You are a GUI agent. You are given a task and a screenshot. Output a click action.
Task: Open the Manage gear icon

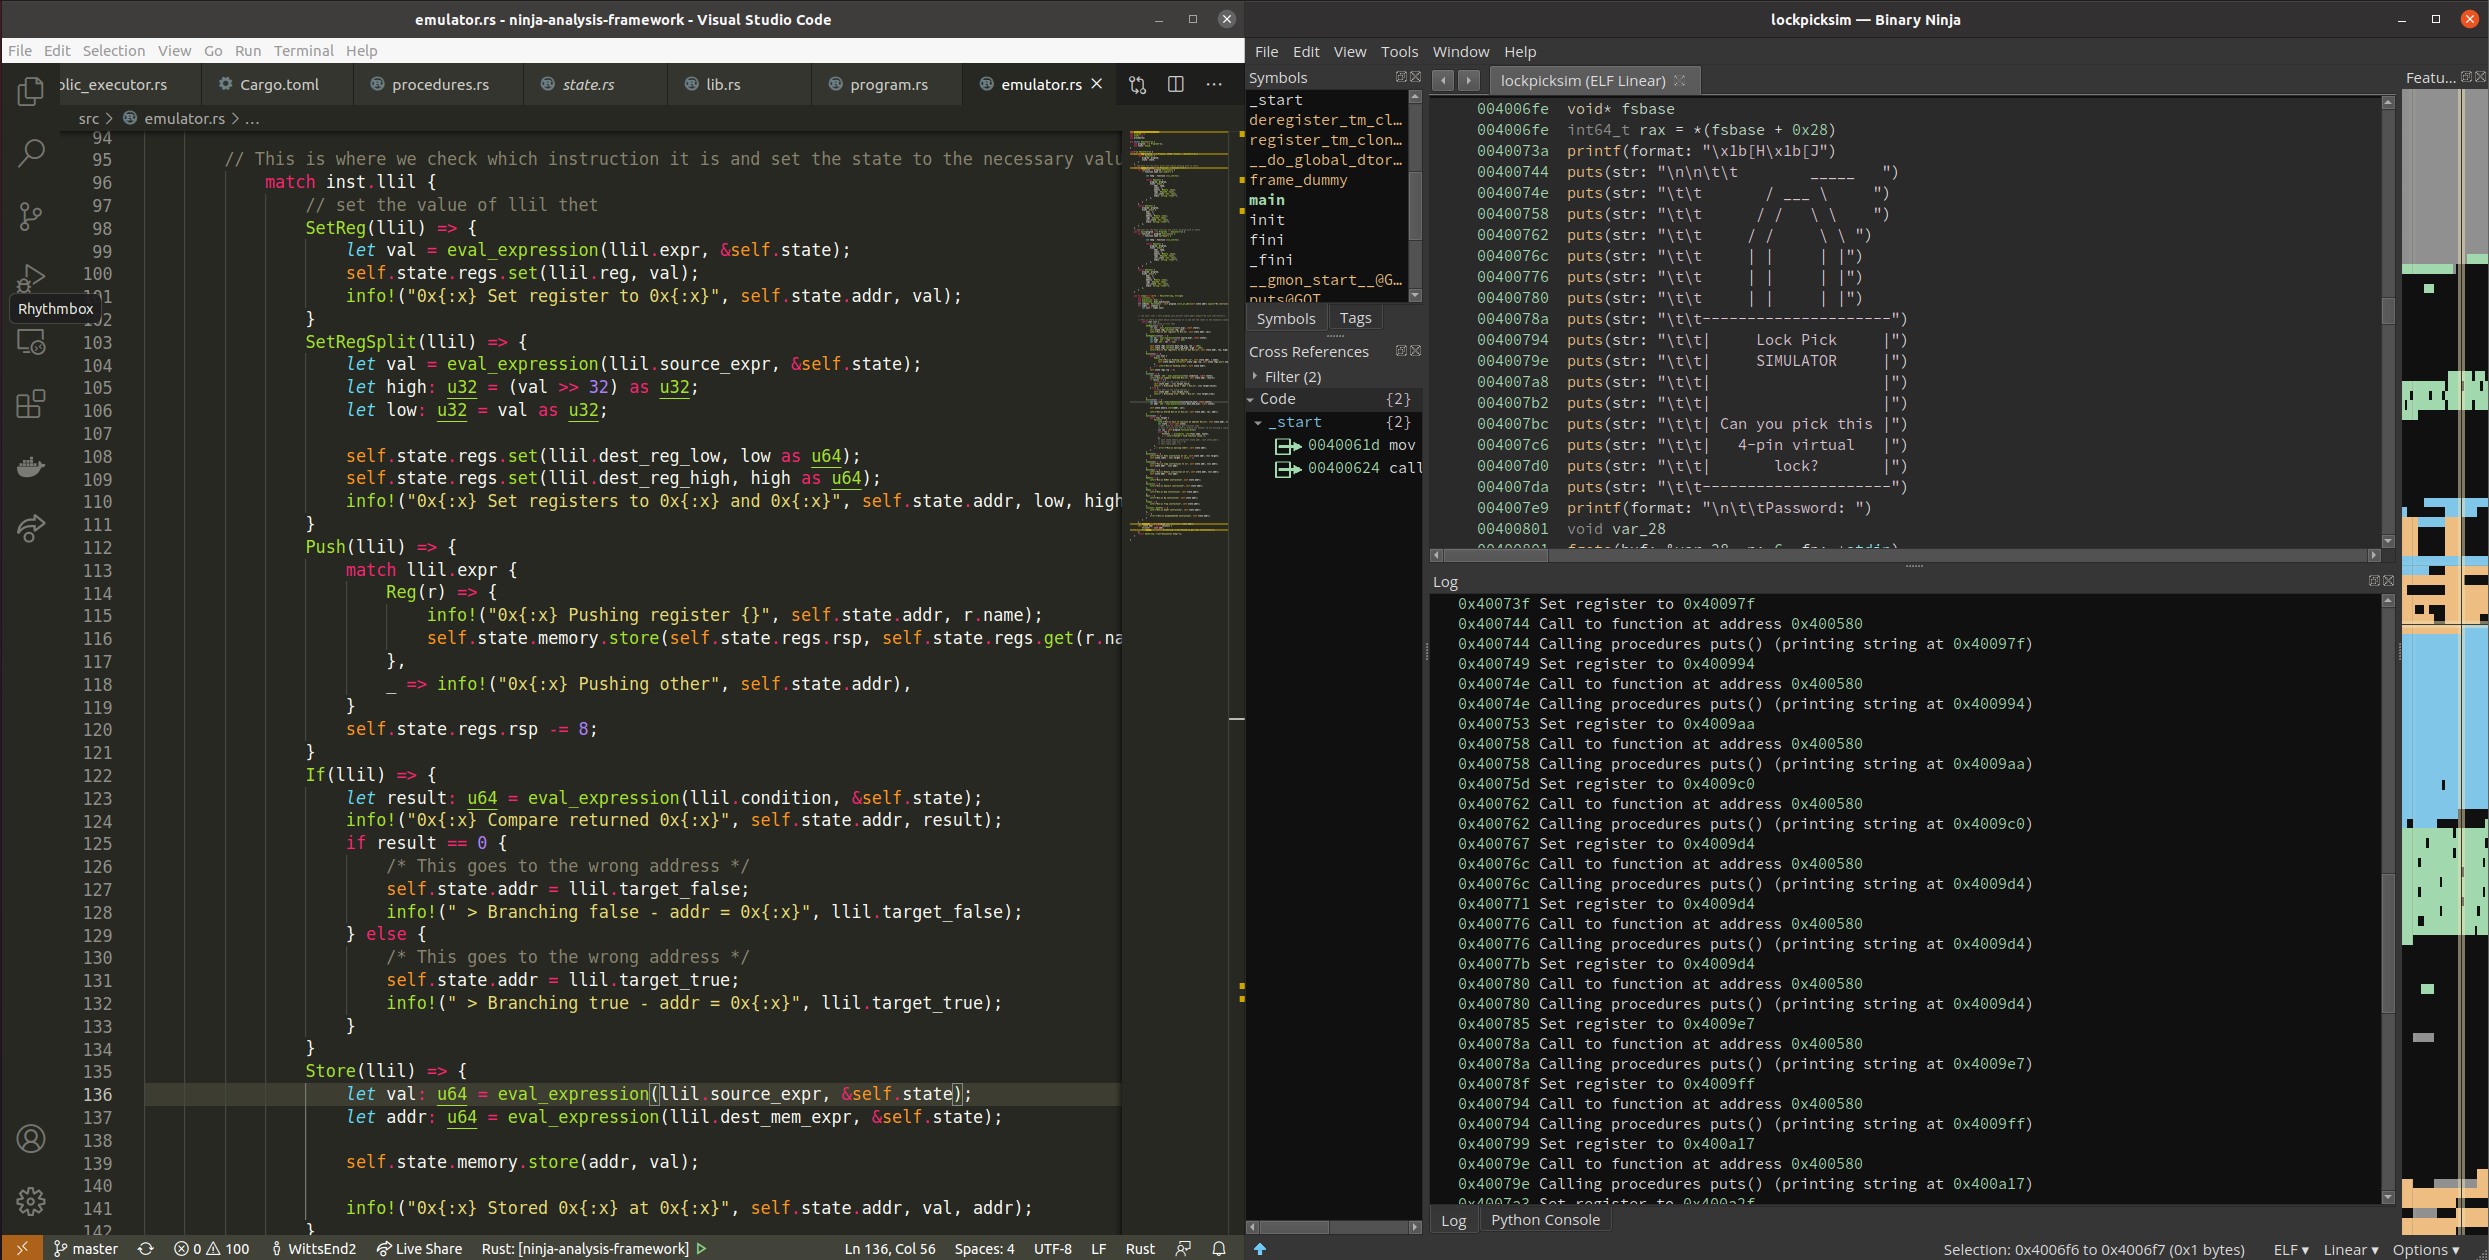point(31,1200)
